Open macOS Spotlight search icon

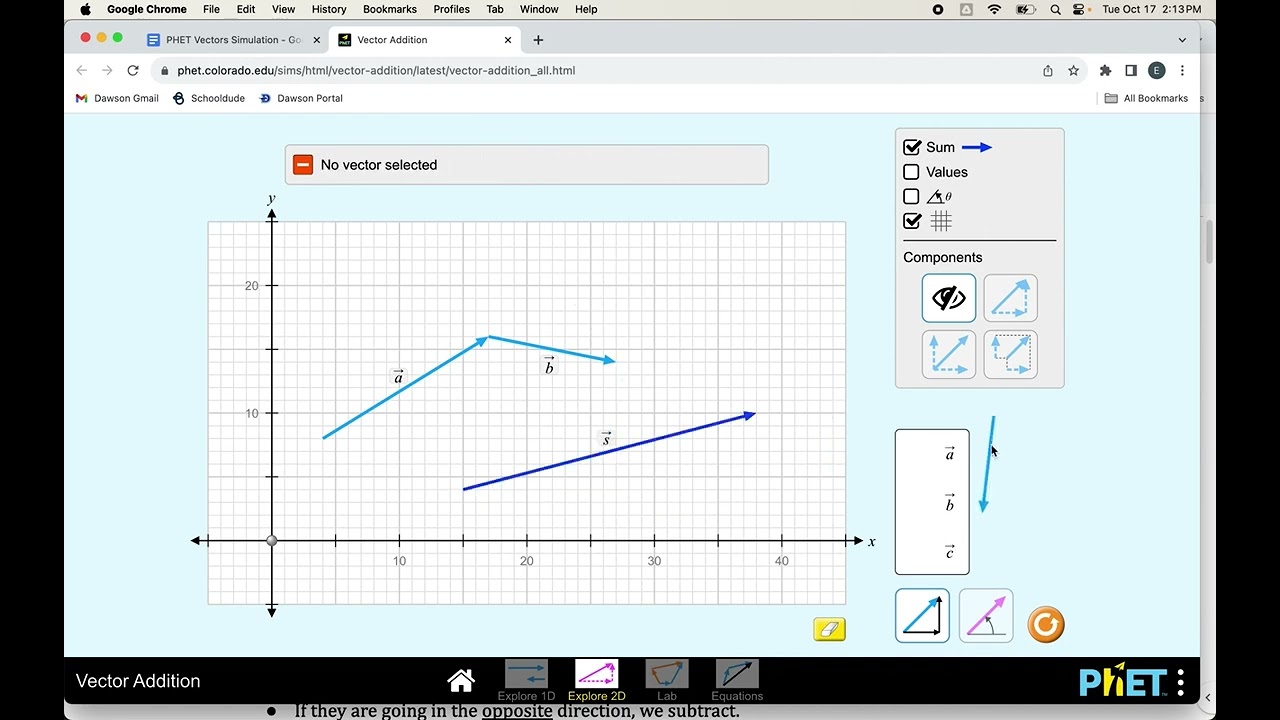[1055, 9]
